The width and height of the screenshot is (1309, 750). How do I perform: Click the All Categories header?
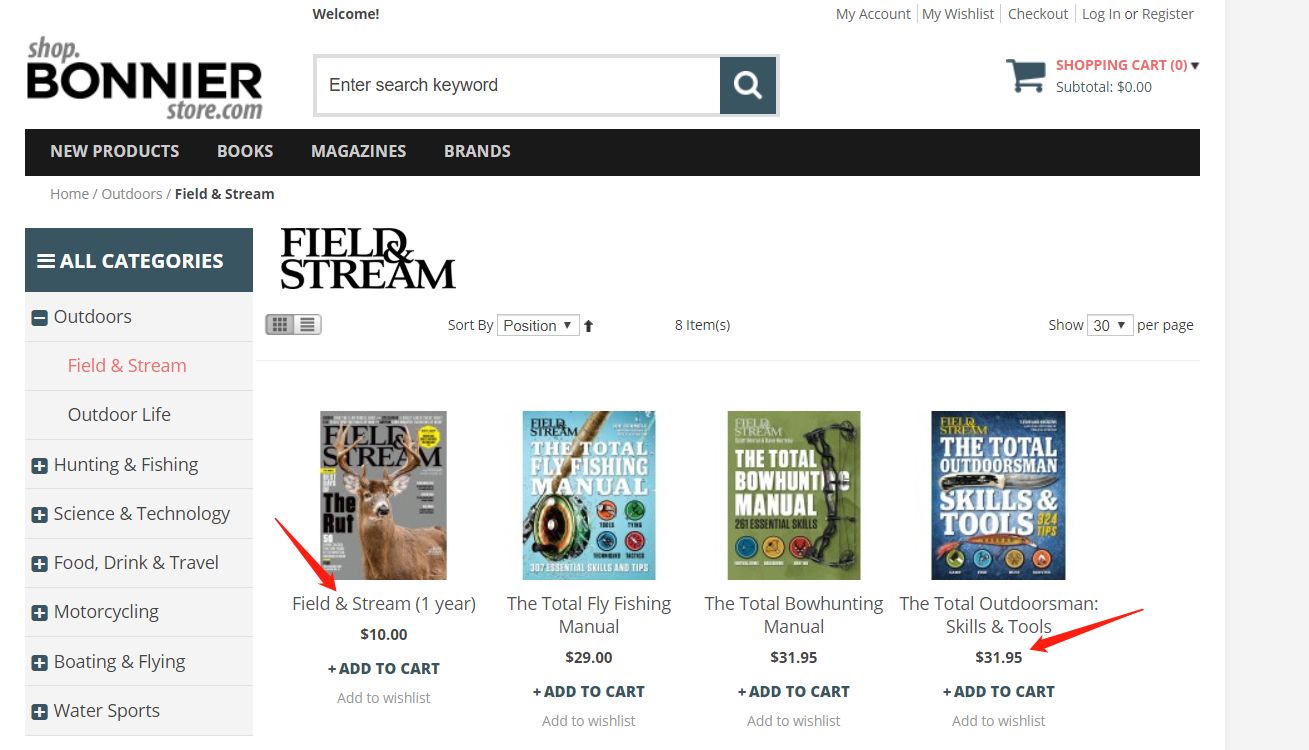[139, 260]
